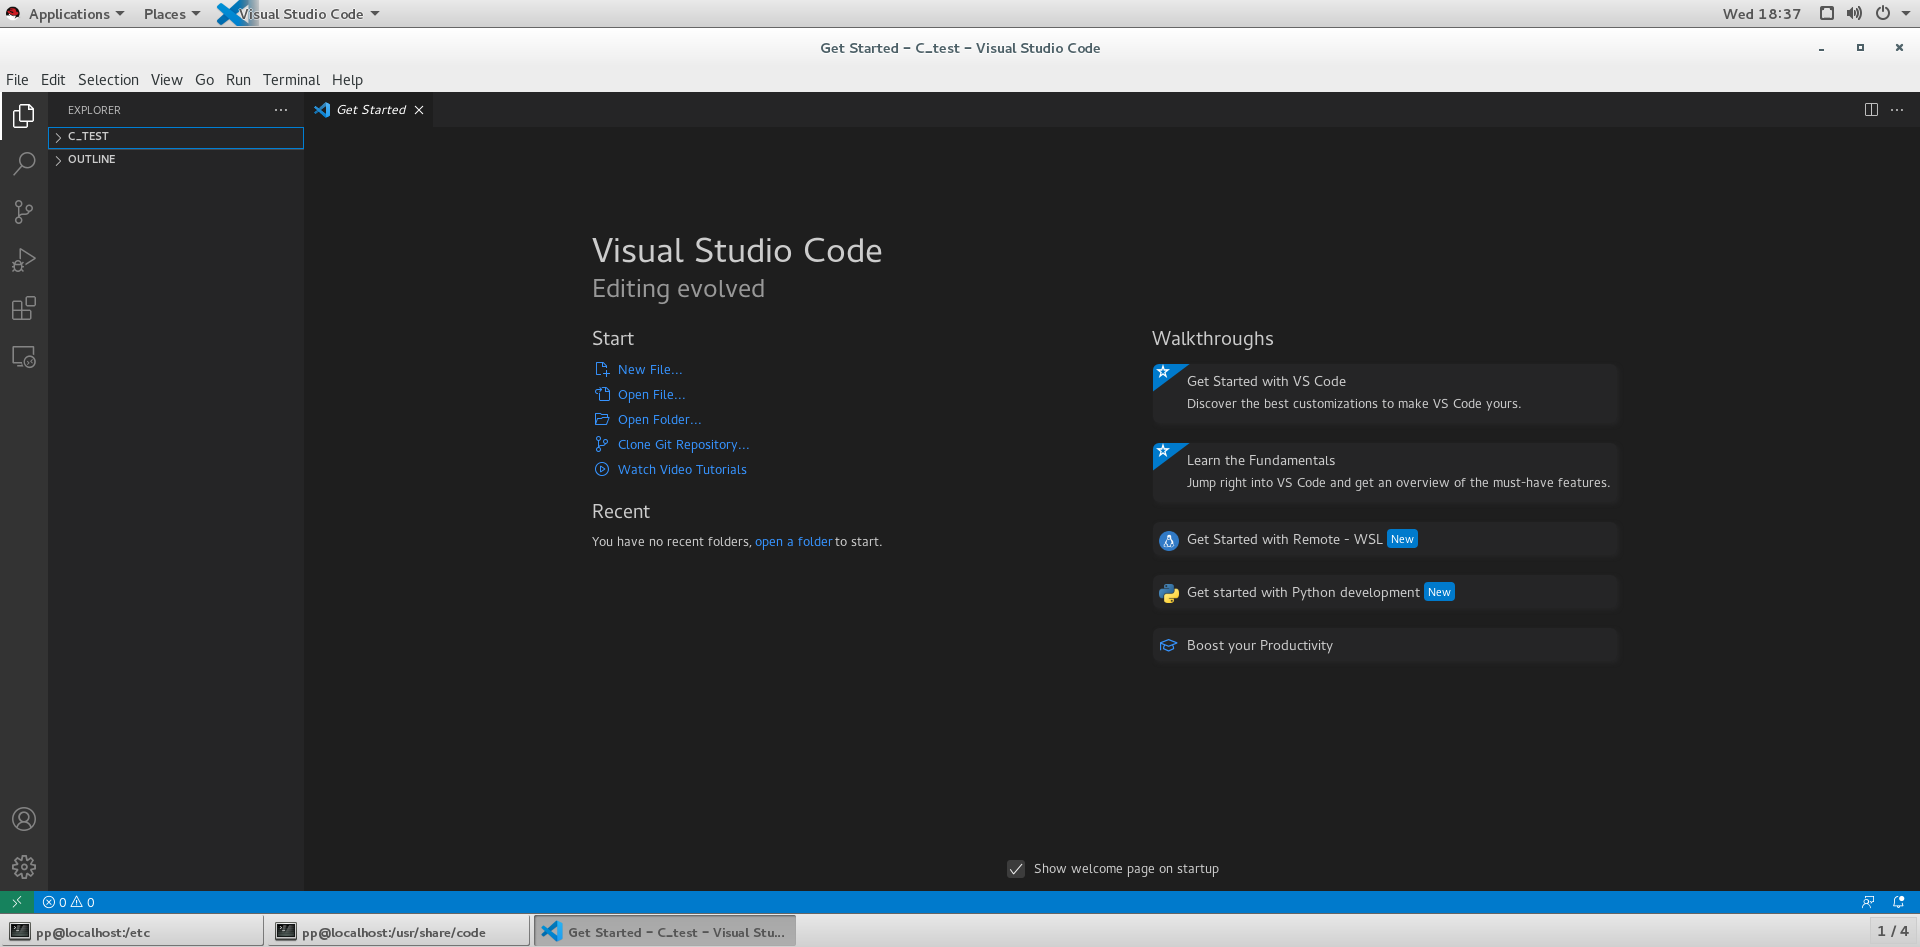Open Boost your Productivity walkthrough

1385,646
